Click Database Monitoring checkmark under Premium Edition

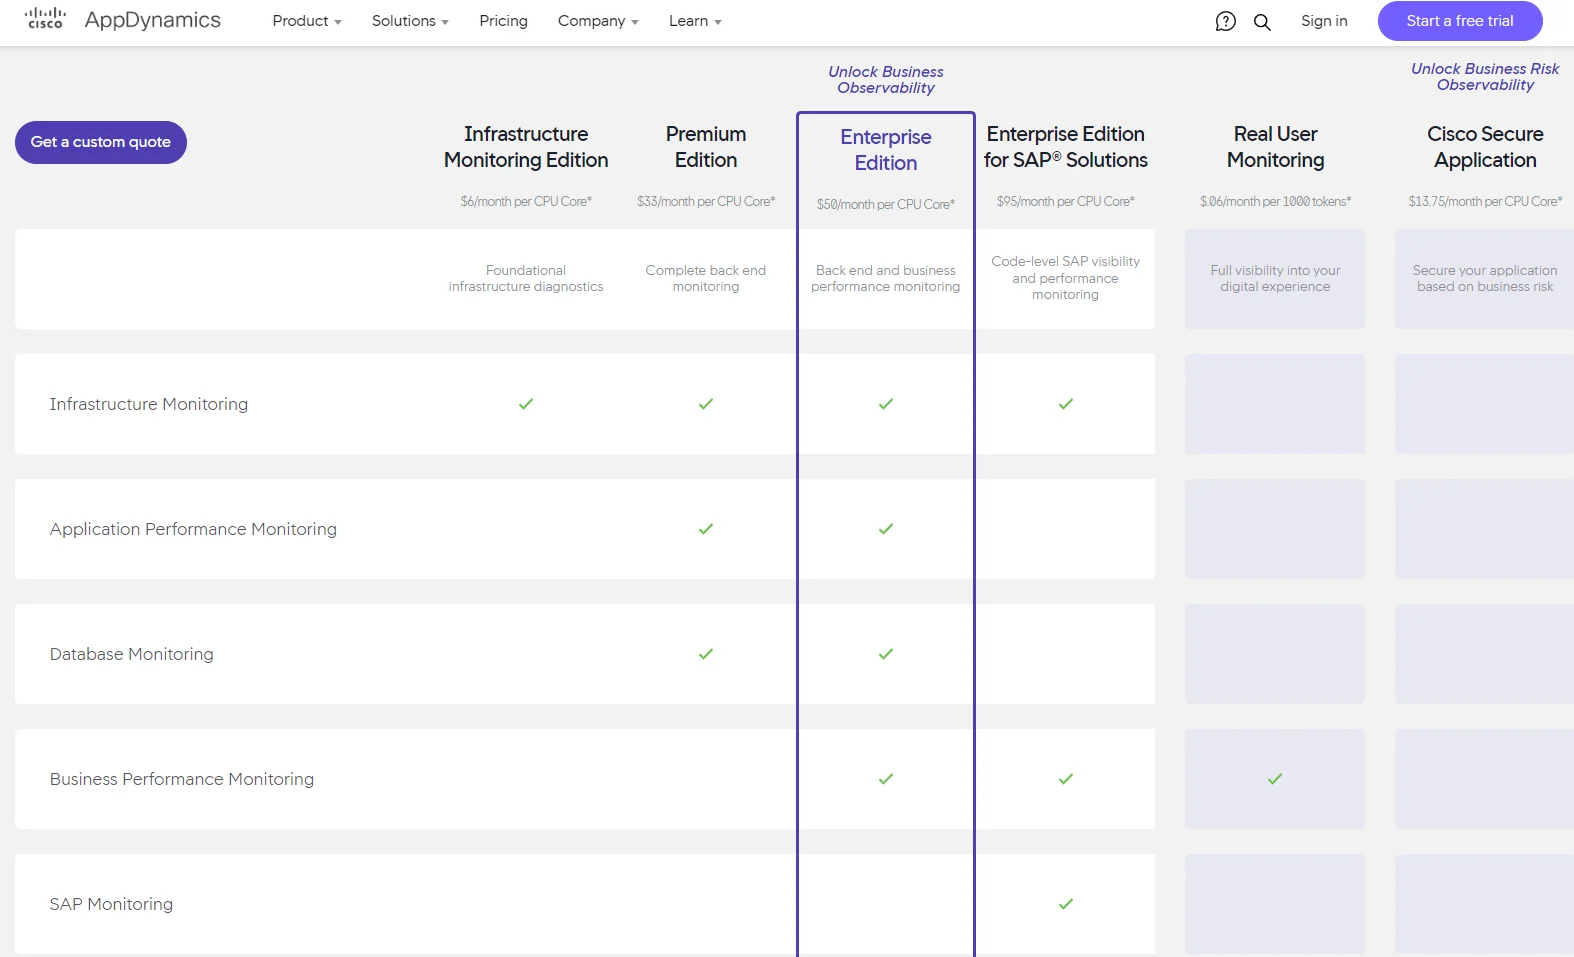pyautogui.click(x=706, y=654)
